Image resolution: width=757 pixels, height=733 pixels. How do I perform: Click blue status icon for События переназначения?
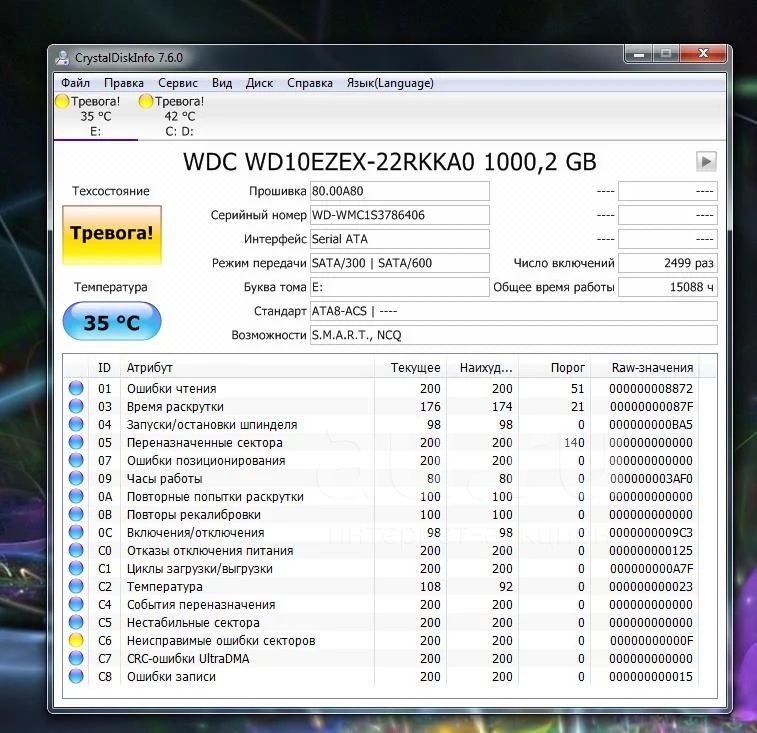[76, 604]
